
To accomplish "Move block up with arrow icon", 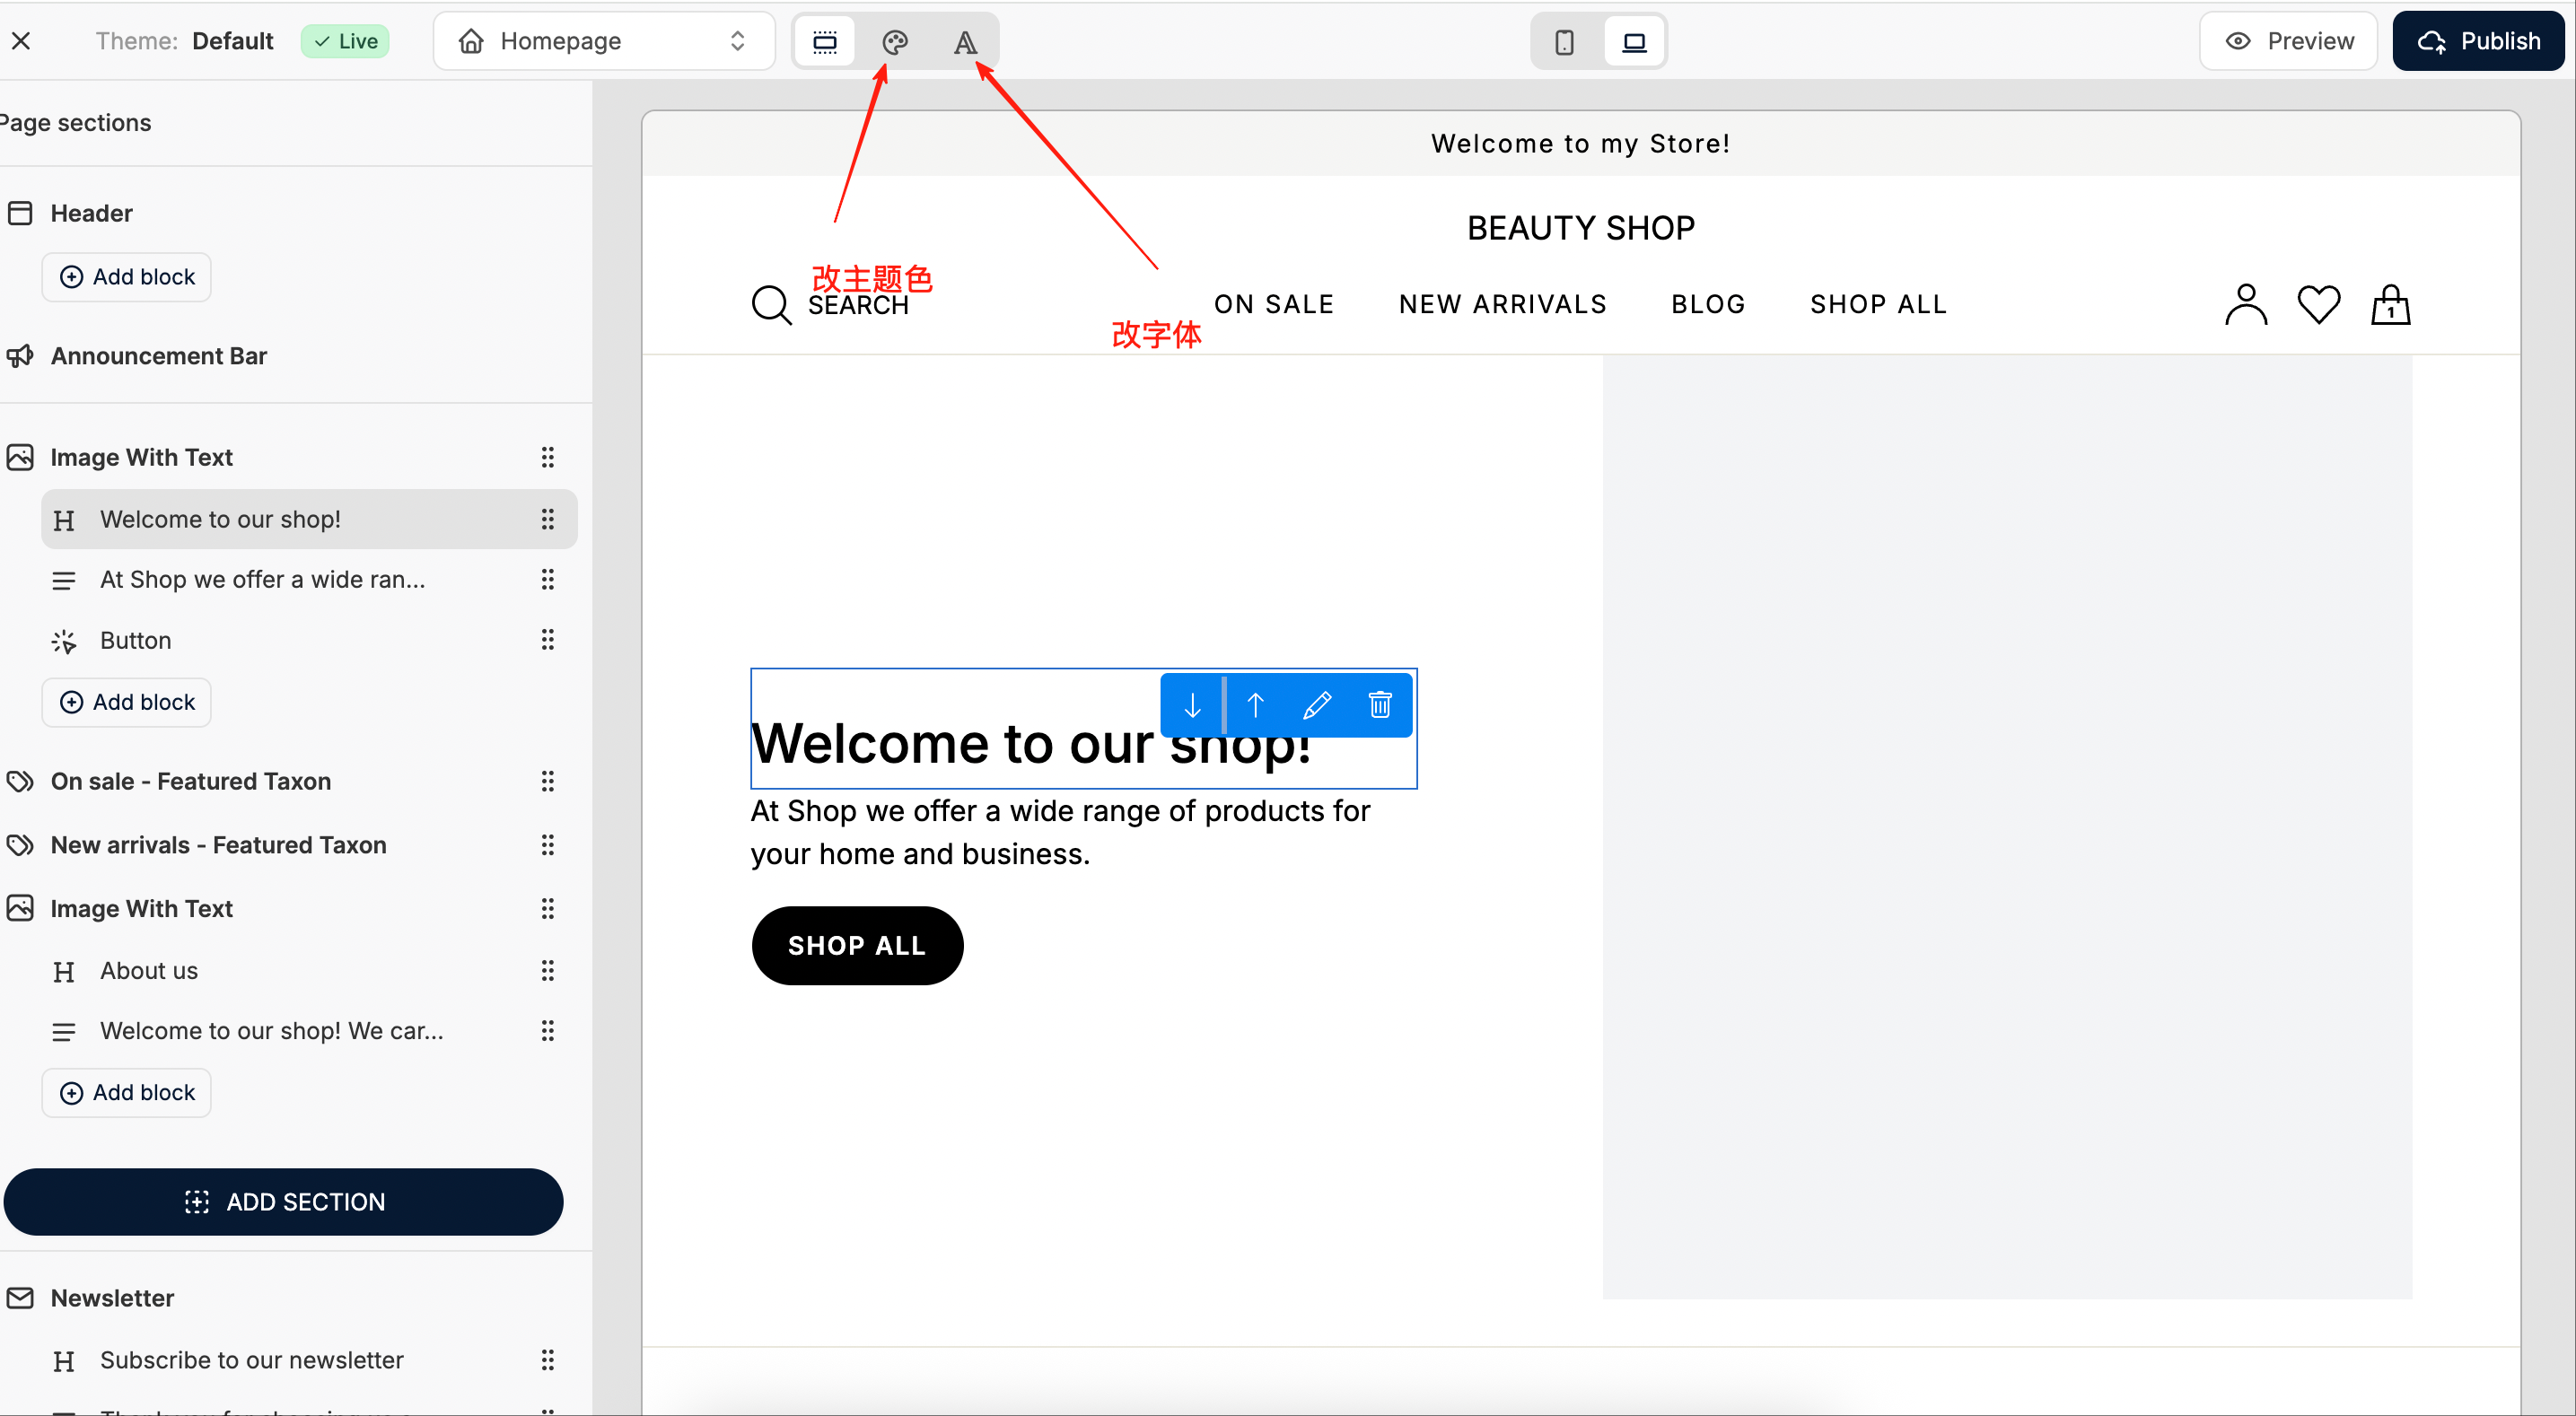I will (x=1255, y=705).
